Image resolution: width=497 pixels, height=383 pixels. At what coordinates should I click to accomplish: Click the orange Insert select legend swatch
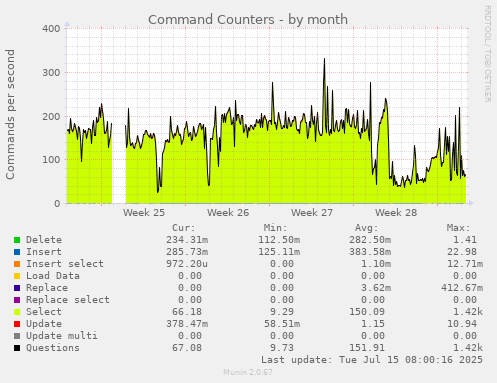(17, 264)
